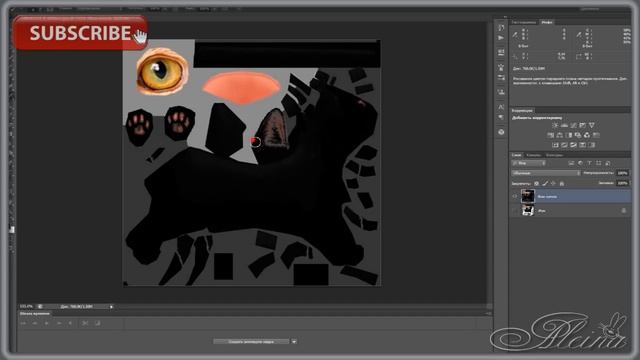This screenshot has height=360, width=640.
Task: Open the Character panel icon
Action: pyautogui.click(x=501, y=107)
